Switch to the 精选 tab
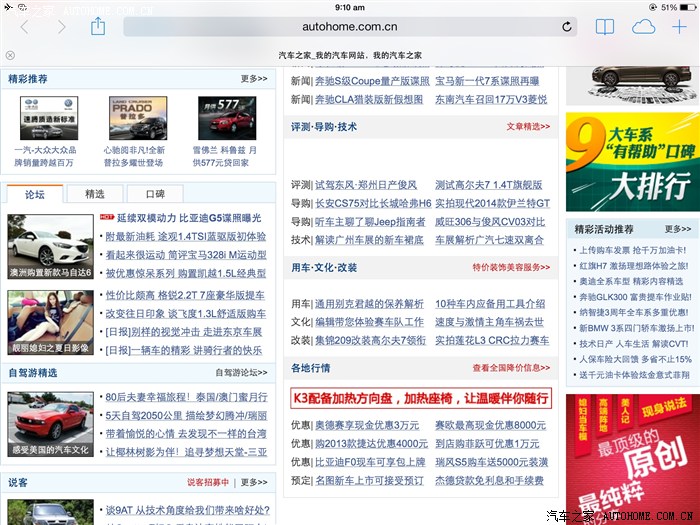This screenshot has height=525, width=700. tap(94, 194)
